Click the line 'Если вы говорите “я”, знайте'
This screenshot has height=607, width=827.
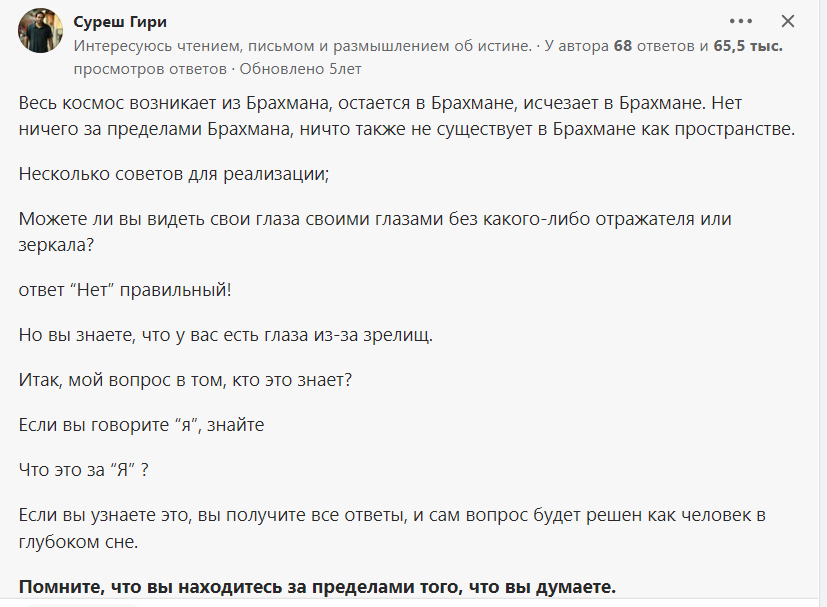(x=141, y=425)
